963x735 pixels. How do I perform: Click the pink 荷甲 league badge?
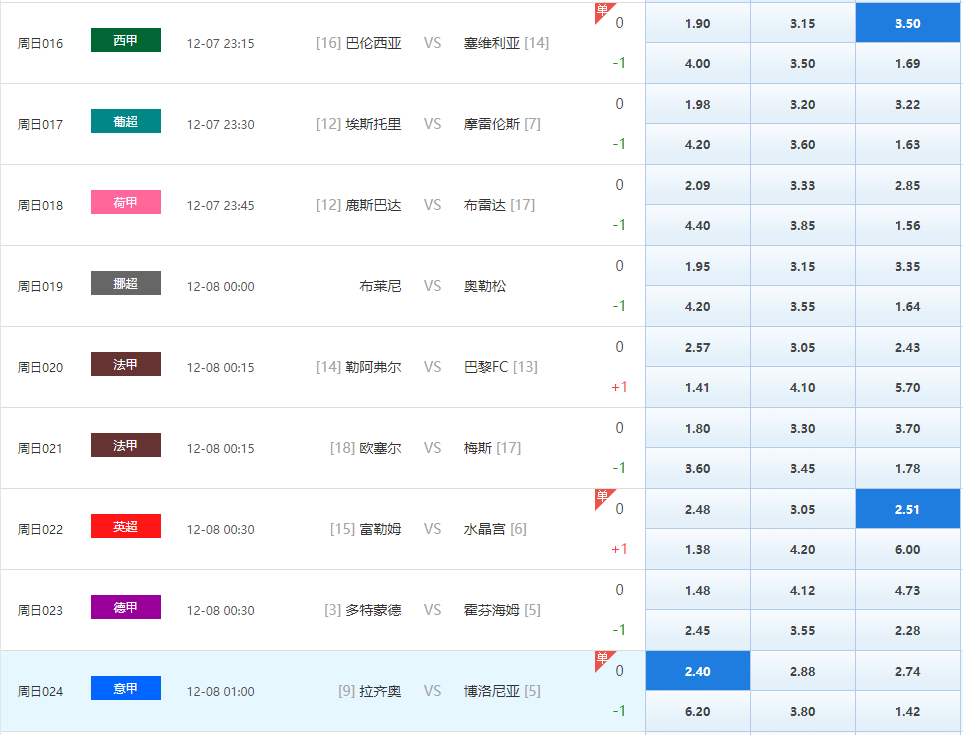pos(125,202)
